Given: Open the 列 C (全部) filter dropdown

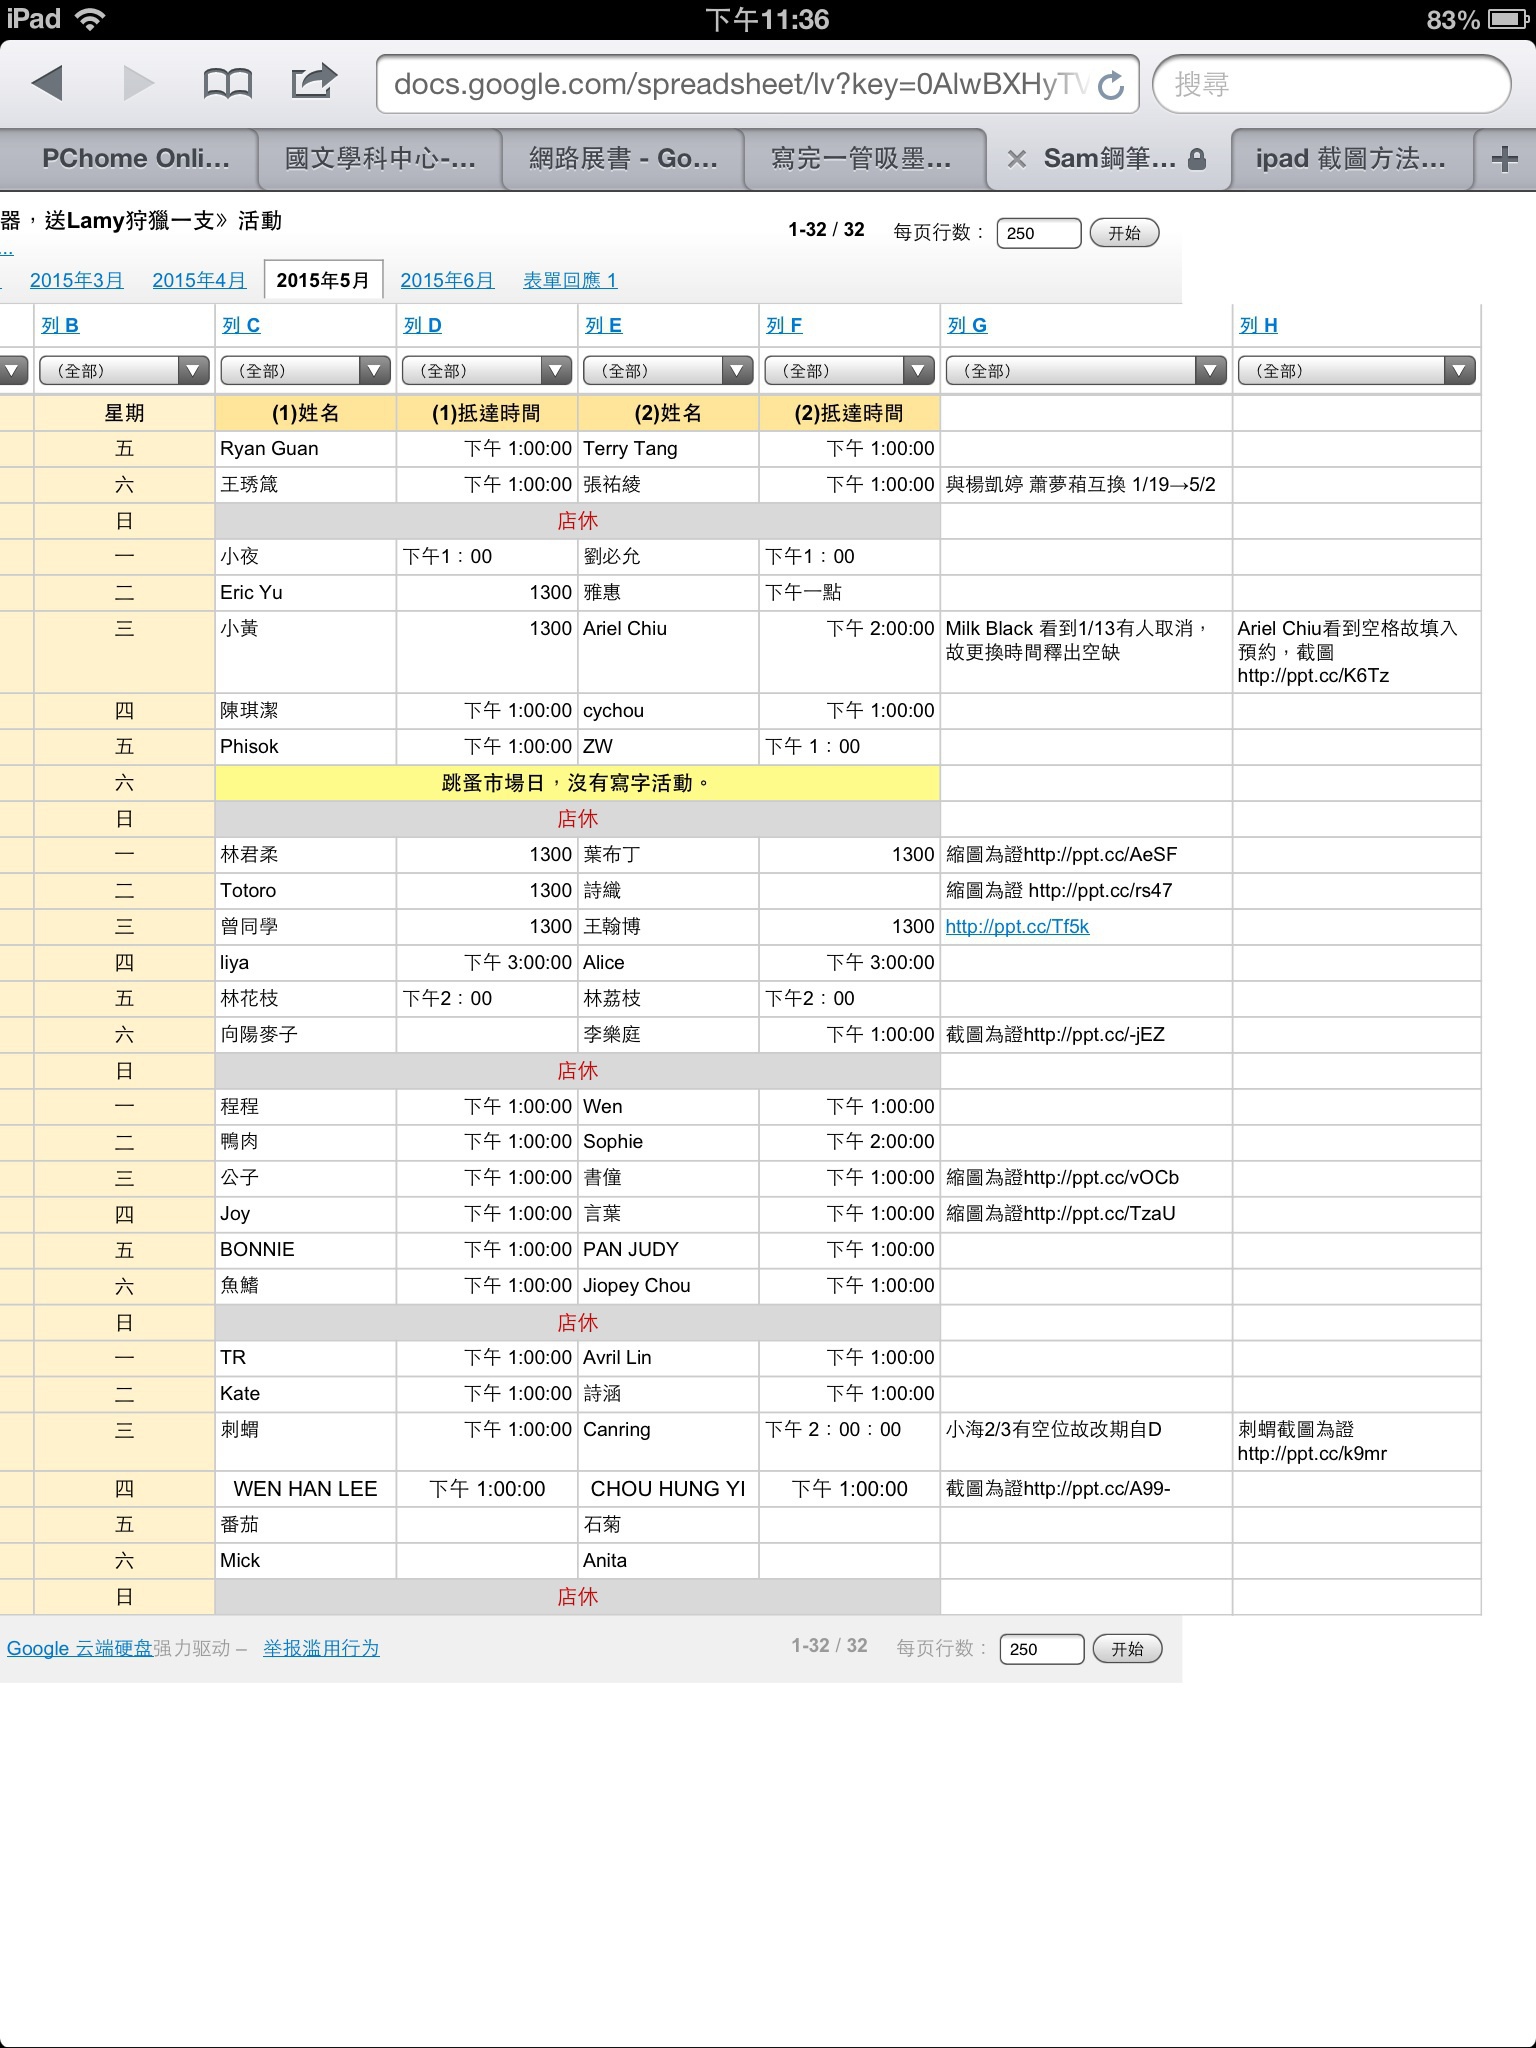Looking at the screenshot, I should click(x=305, y=371).
